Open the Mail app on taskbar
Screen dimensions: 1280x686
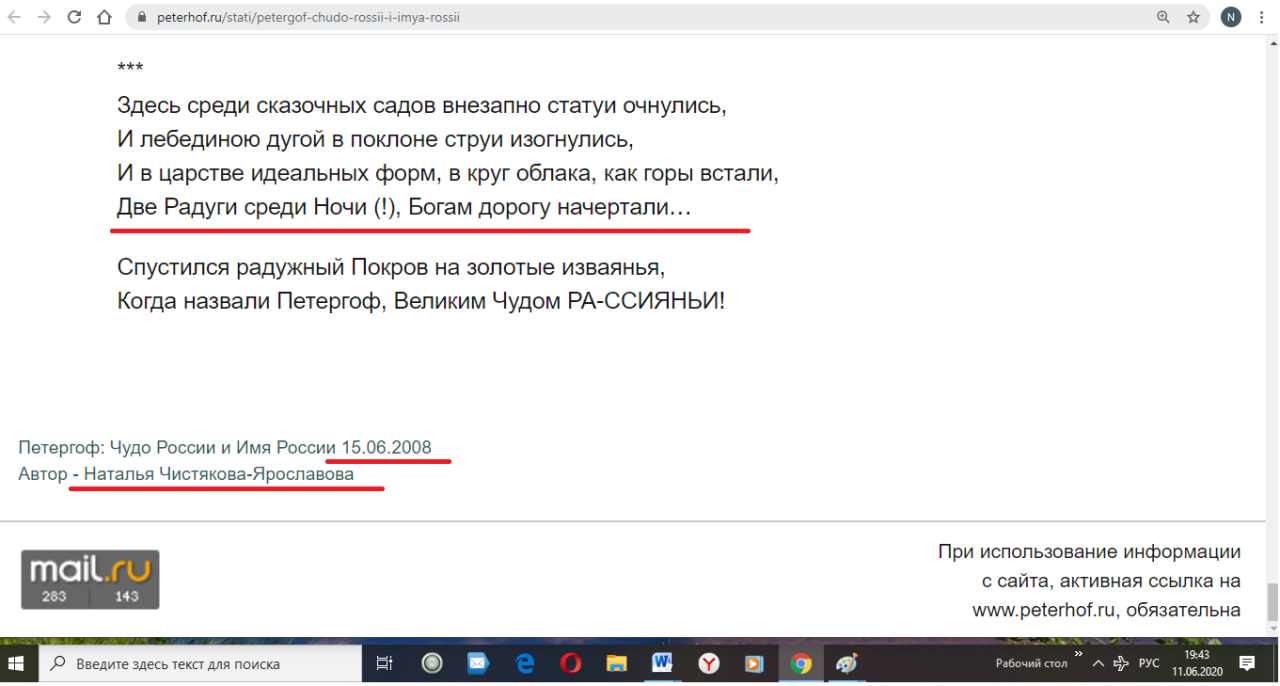[x=478, y=663]
